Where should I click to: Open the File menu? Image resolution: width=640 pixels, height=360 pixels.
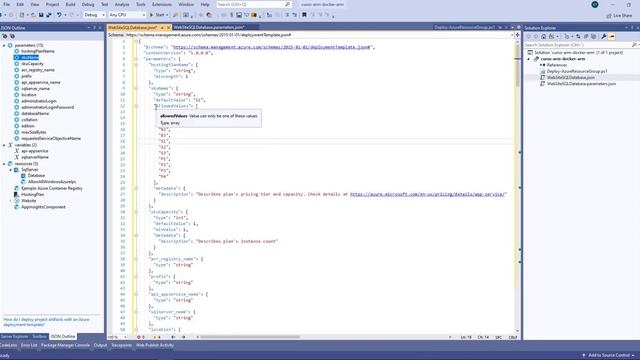tap(7, 4)
